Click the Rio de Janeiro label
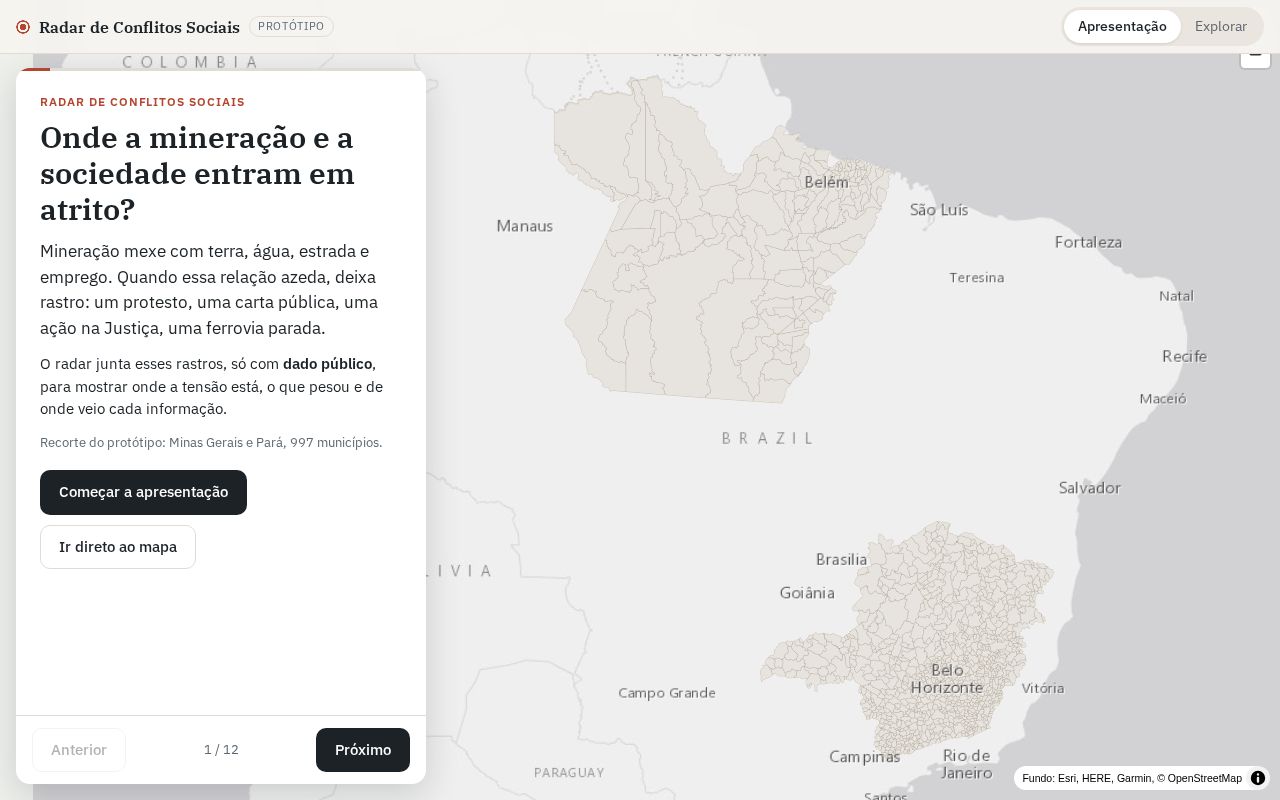 pos(966,764)
